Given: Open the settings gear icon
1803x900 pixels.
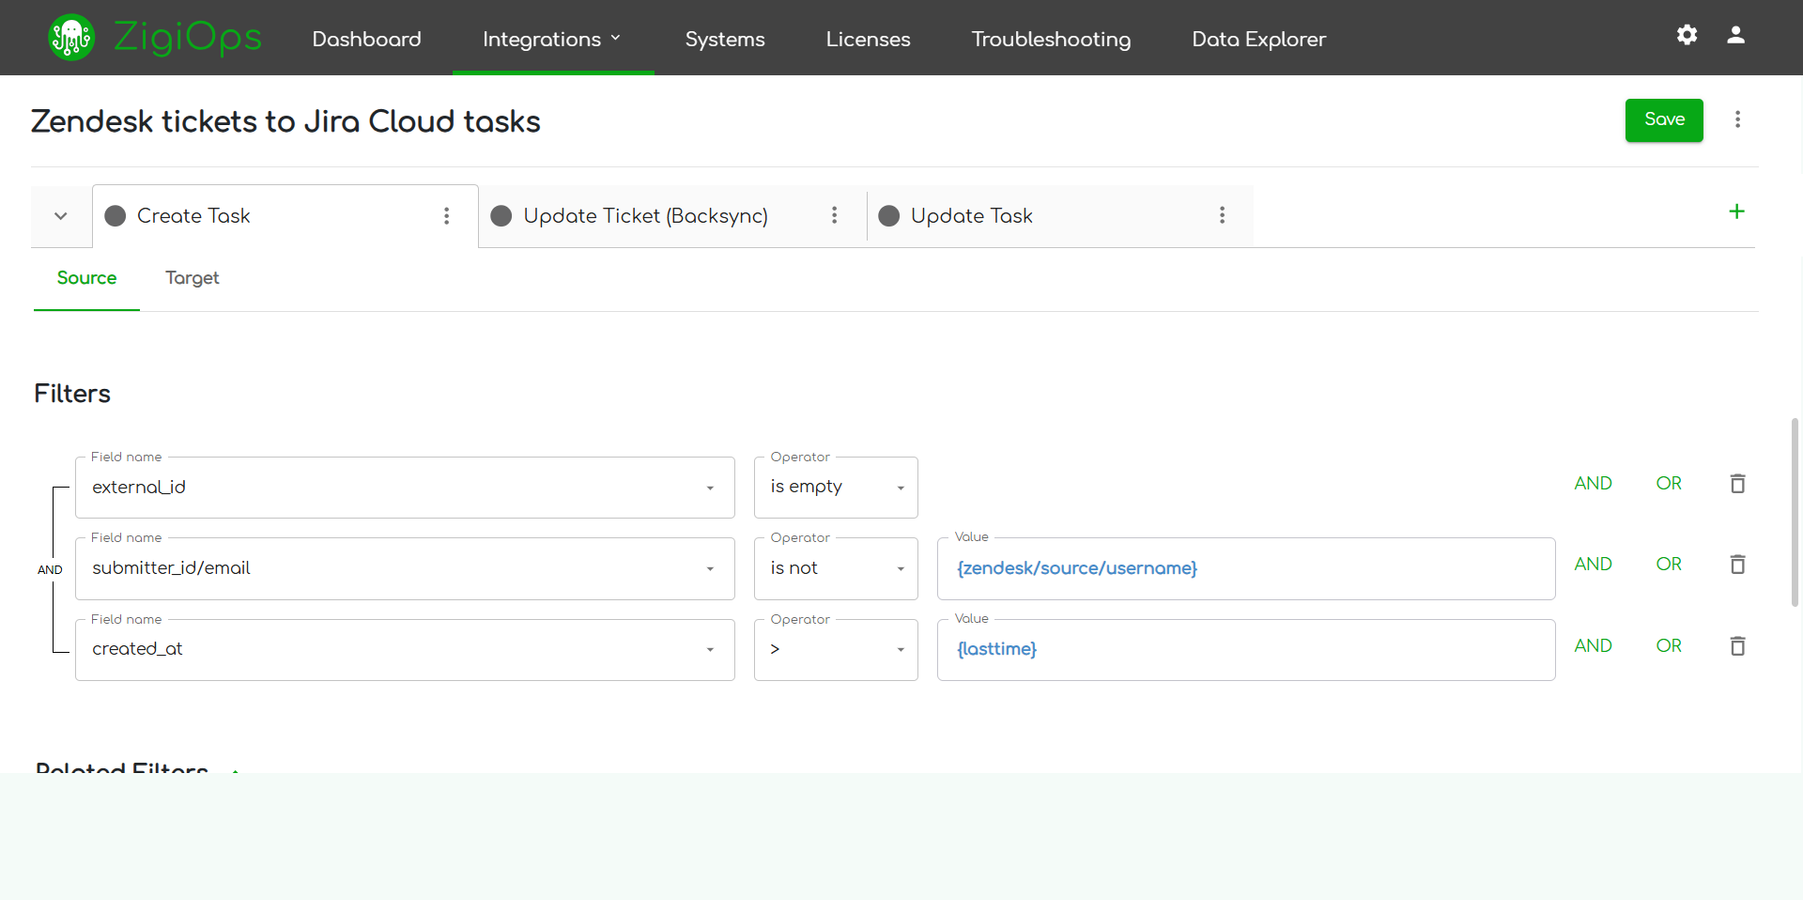Looking at the screenshot, I should 1687,35.
